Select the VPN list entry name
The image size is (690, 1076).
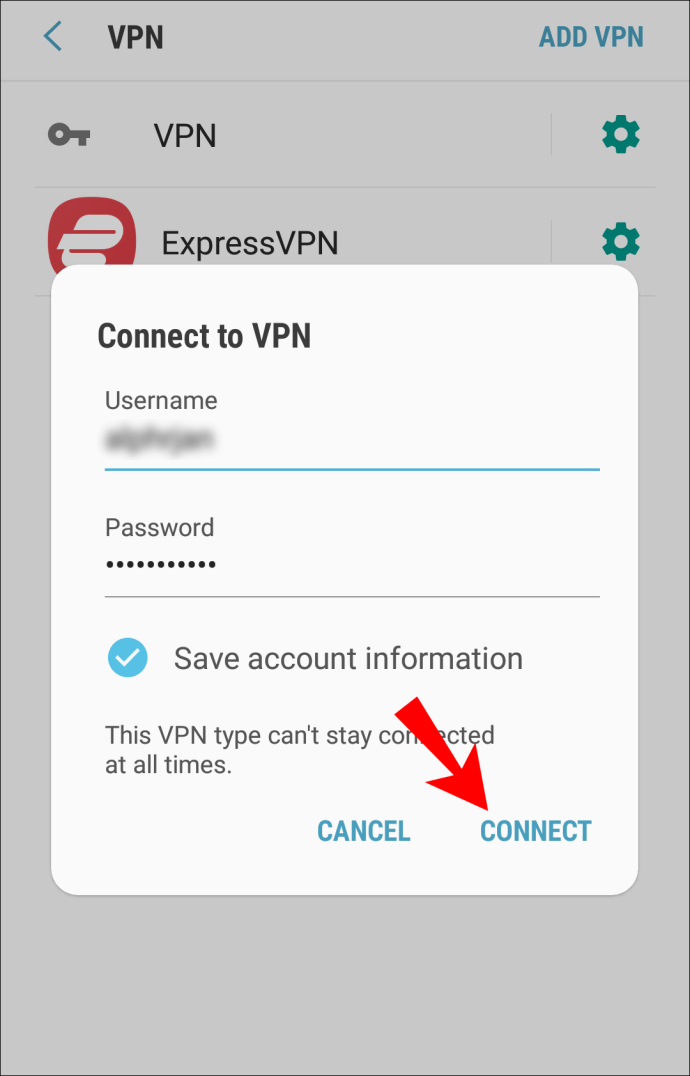point(185,135)
